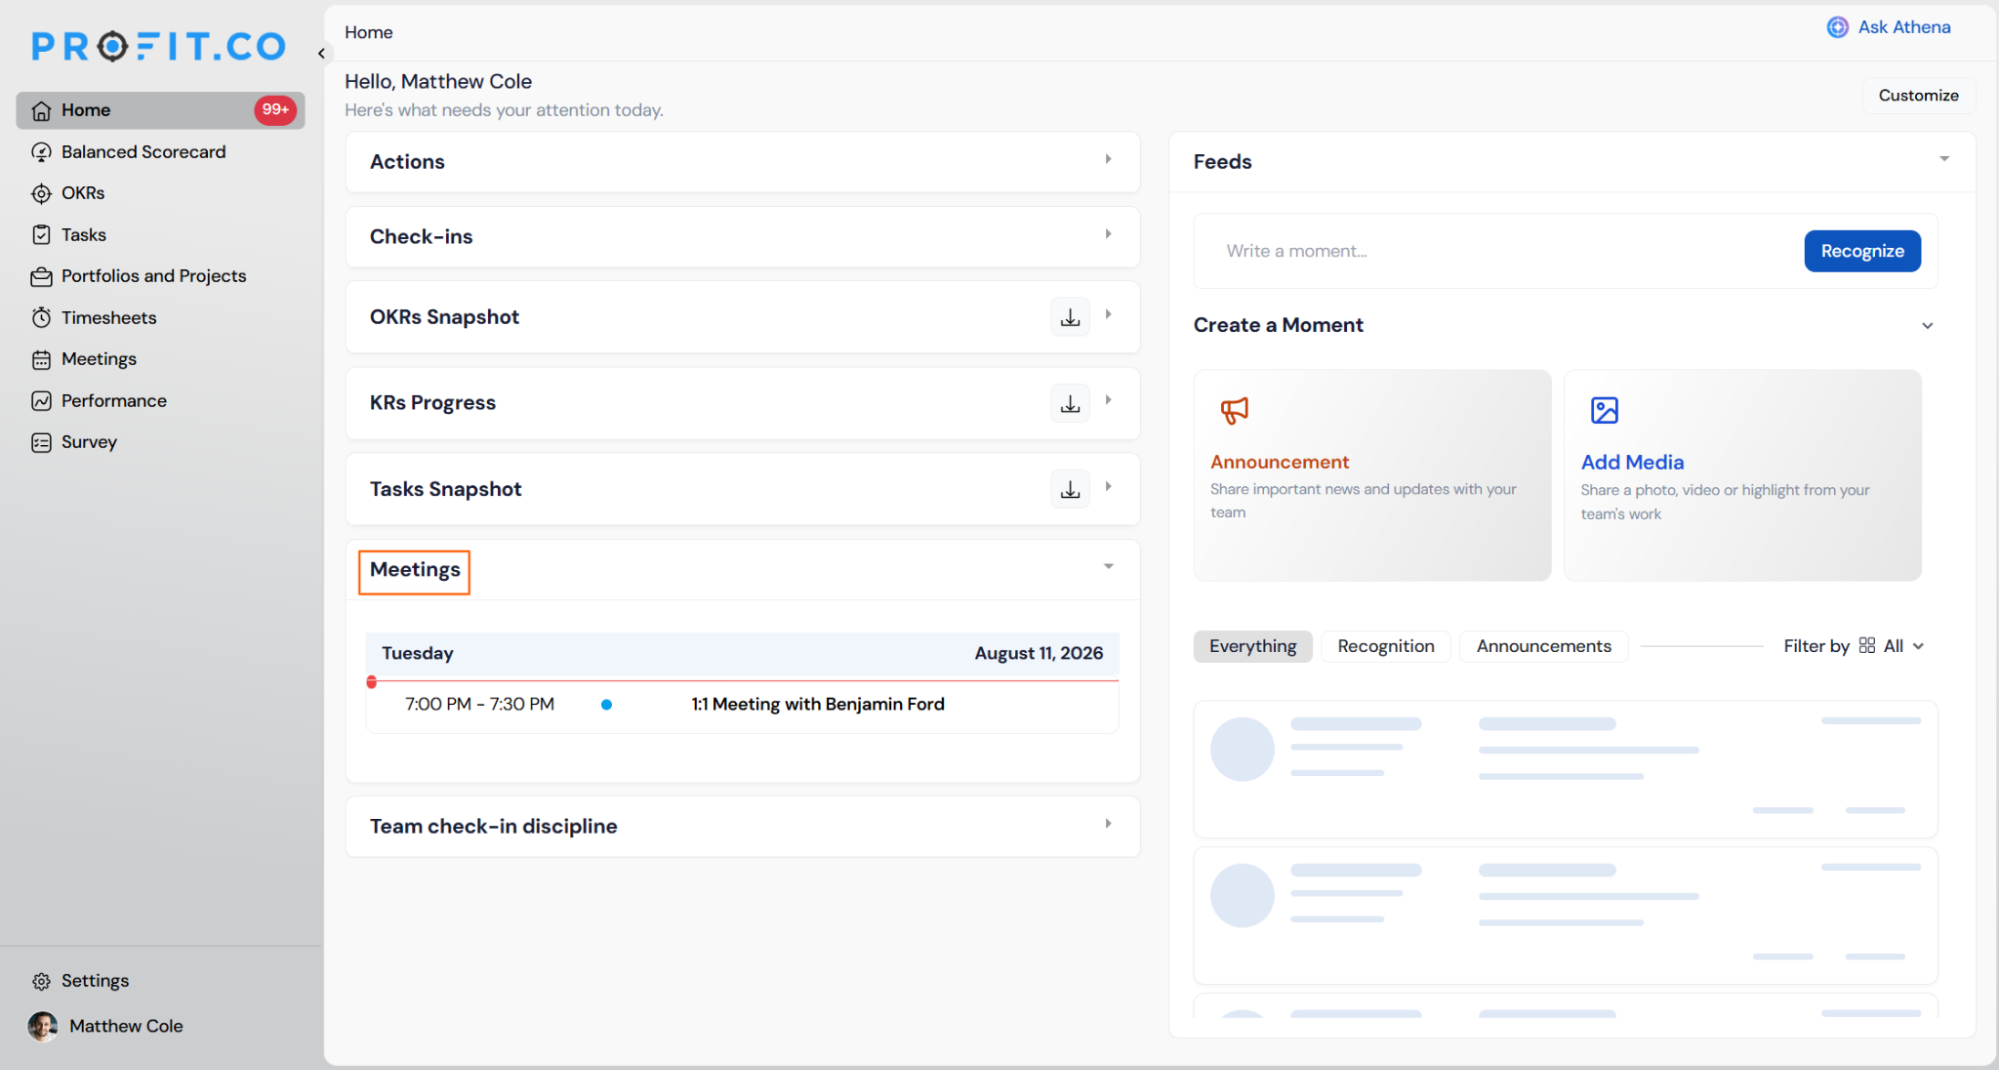Click the Add Media image icon
The image size is (1999, 1070).
tap(1604, 410)
